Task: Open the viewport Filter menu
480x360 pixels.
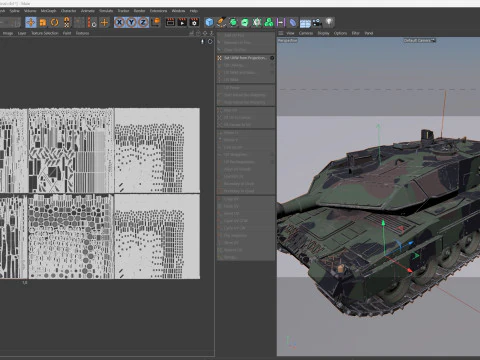Action: click(356, 33)
